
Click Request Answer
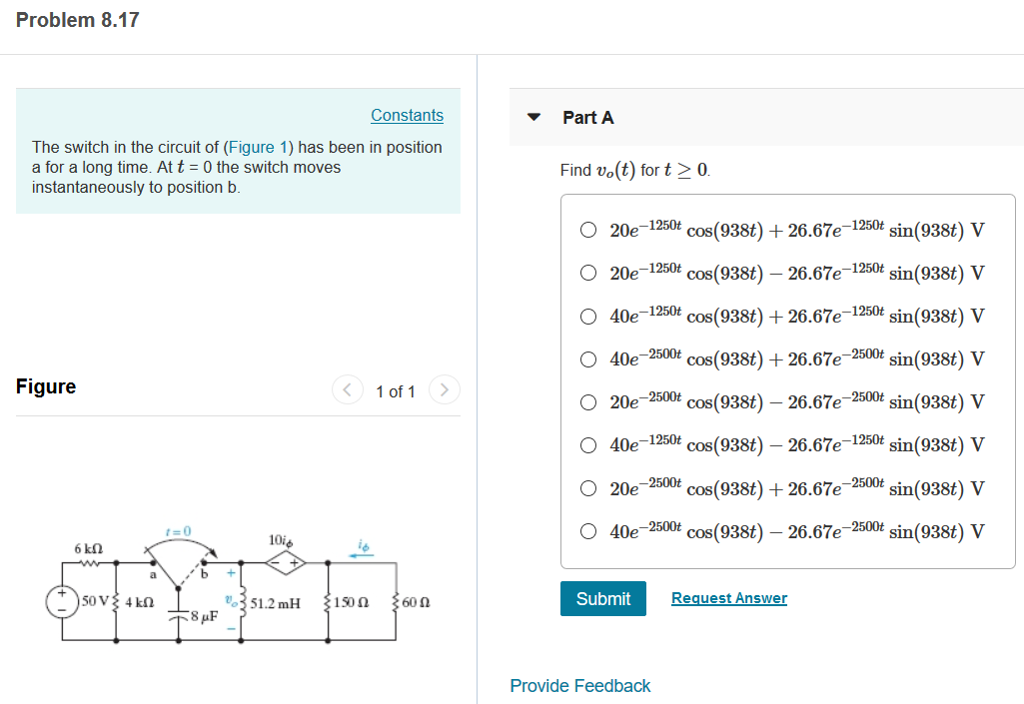(x=728, y=598)
